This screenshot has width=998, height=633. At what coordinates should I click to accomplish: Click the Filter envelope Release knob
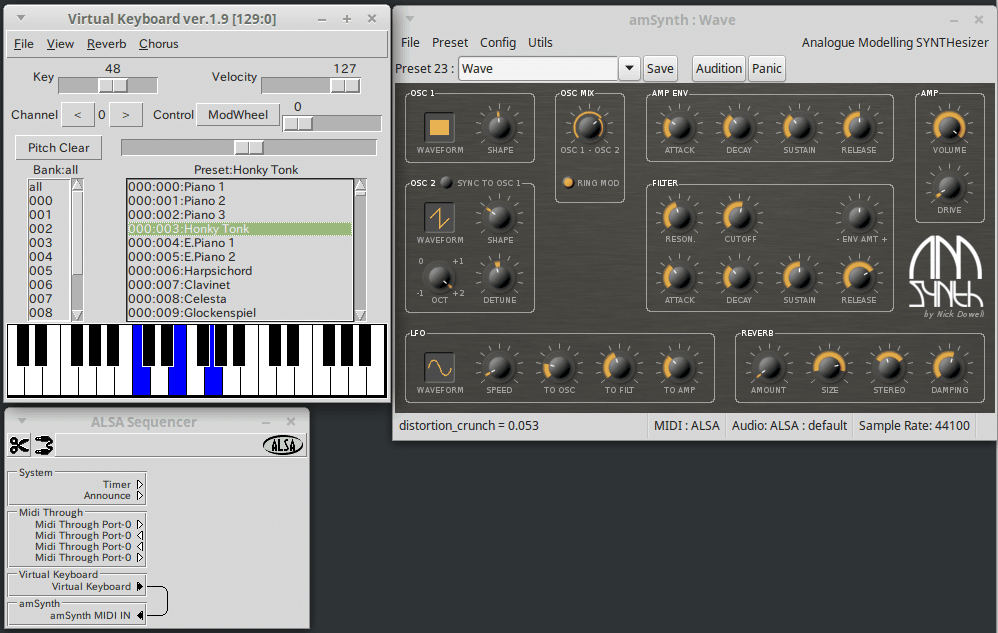coord(859,277)
